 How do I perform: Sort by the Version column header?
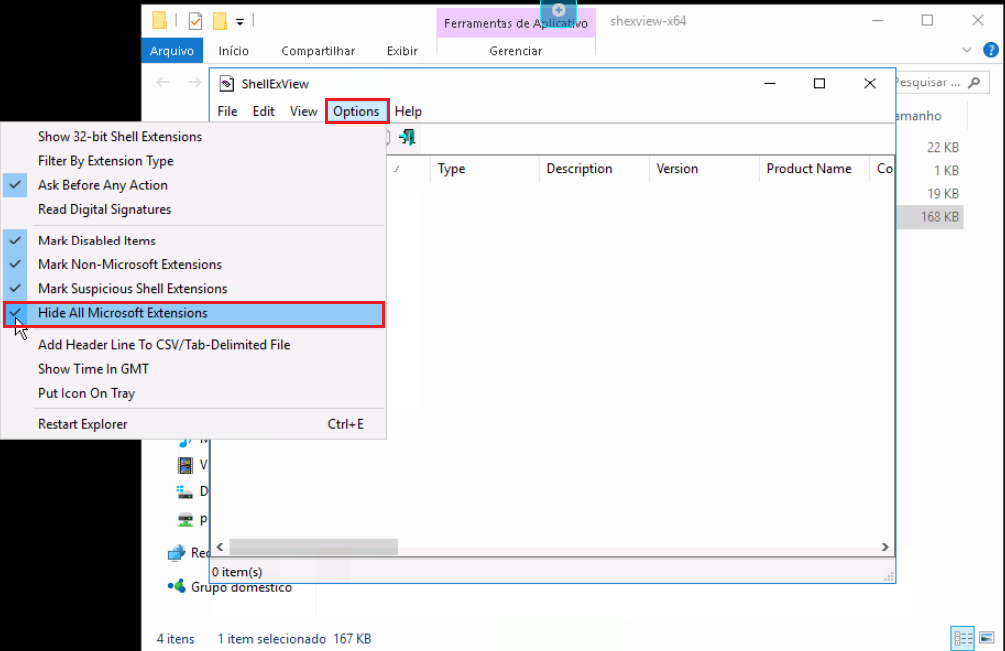(704, 169)
